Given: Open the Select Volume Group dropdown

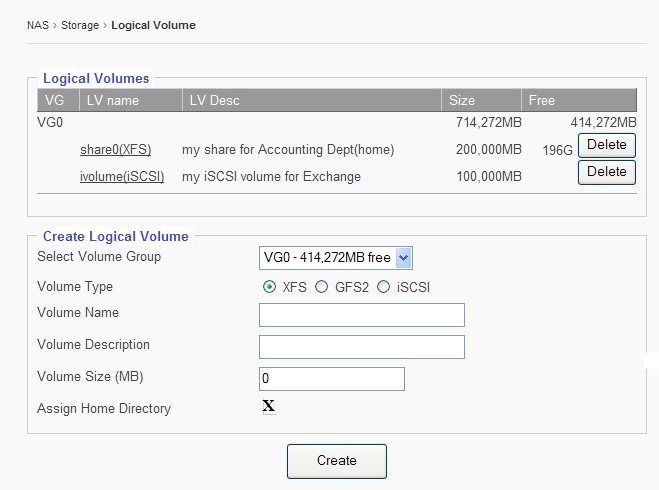Looking at the screenshot, I should pyautogui.click(x=335, y=258).
